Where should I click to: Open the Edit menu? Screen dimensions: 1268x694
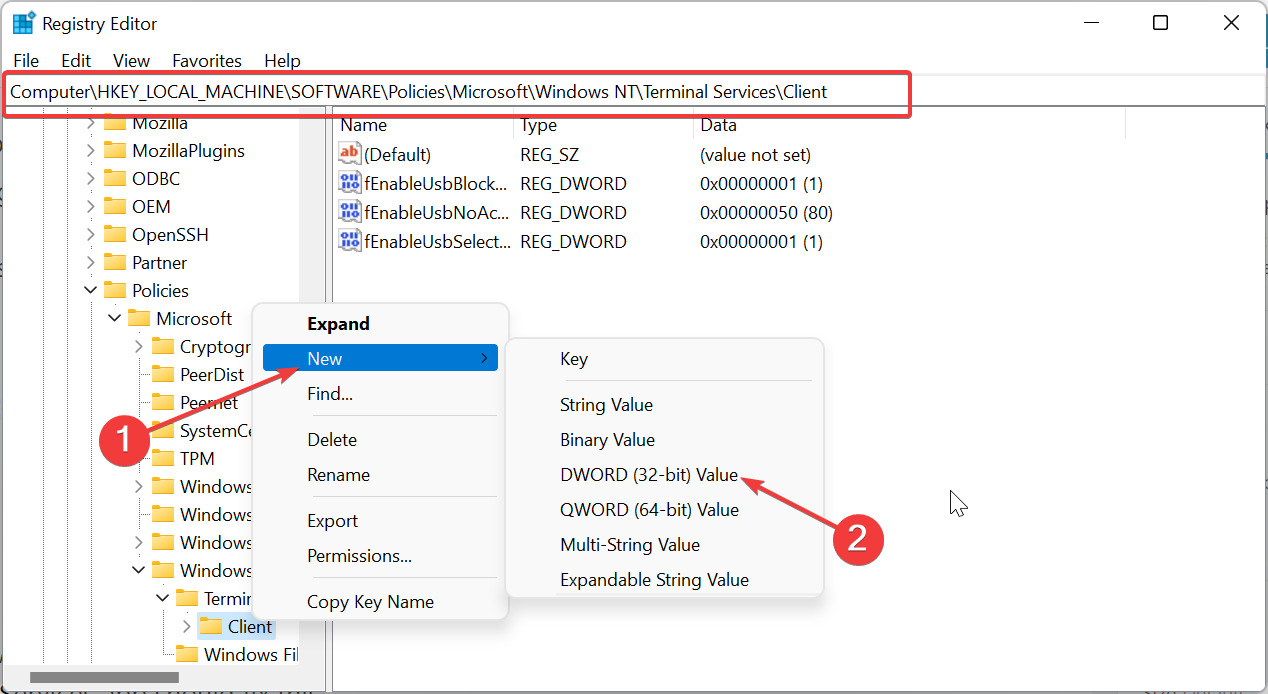click(76, 61)
